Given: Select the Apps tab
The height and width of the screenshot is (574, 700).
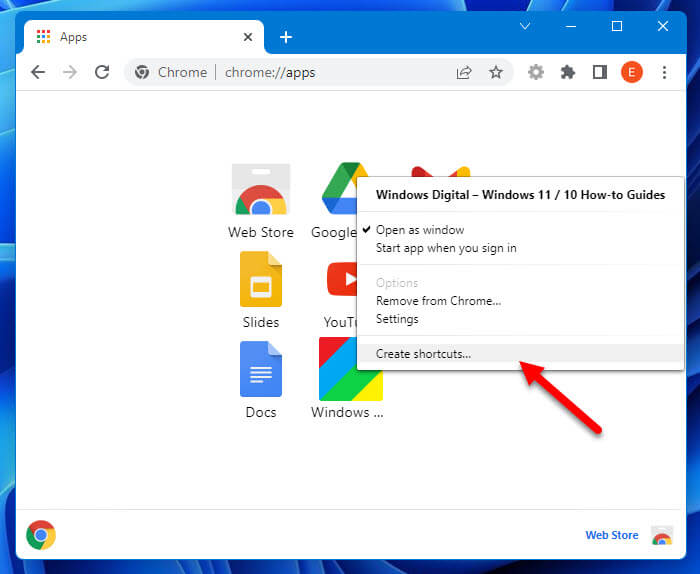Looking at the screenshot, I should 143,37.
